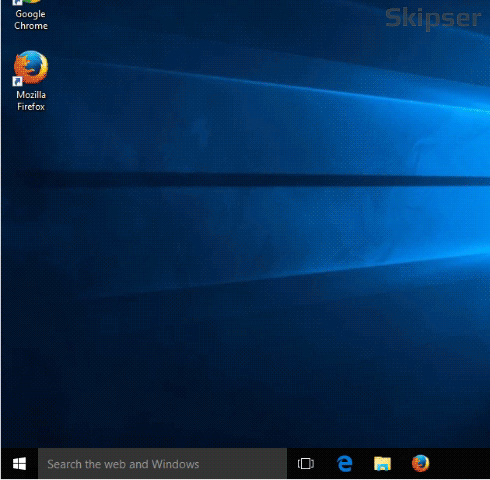490x480 pixels.
Task: Click the word Firefox under the desktop icon
Action: tap(31, 107)
